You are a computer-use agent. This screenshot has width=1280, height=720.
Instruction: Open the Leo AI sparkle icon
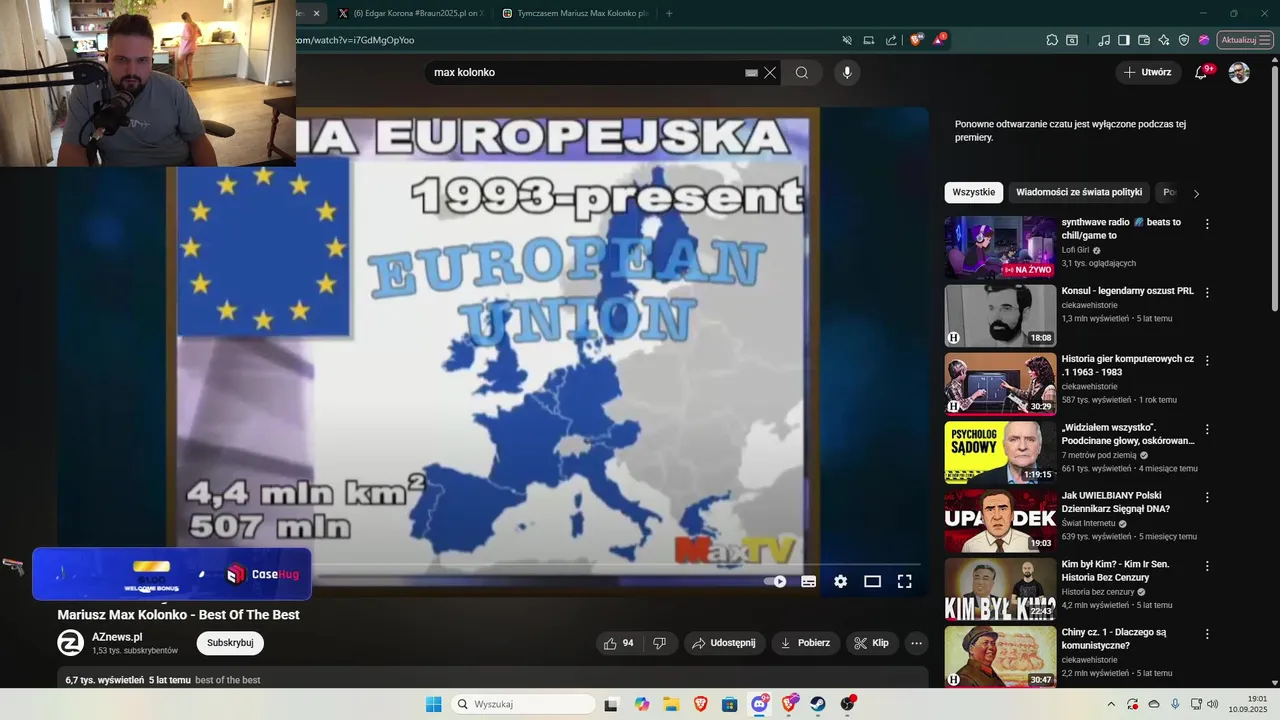[1164, 40]
